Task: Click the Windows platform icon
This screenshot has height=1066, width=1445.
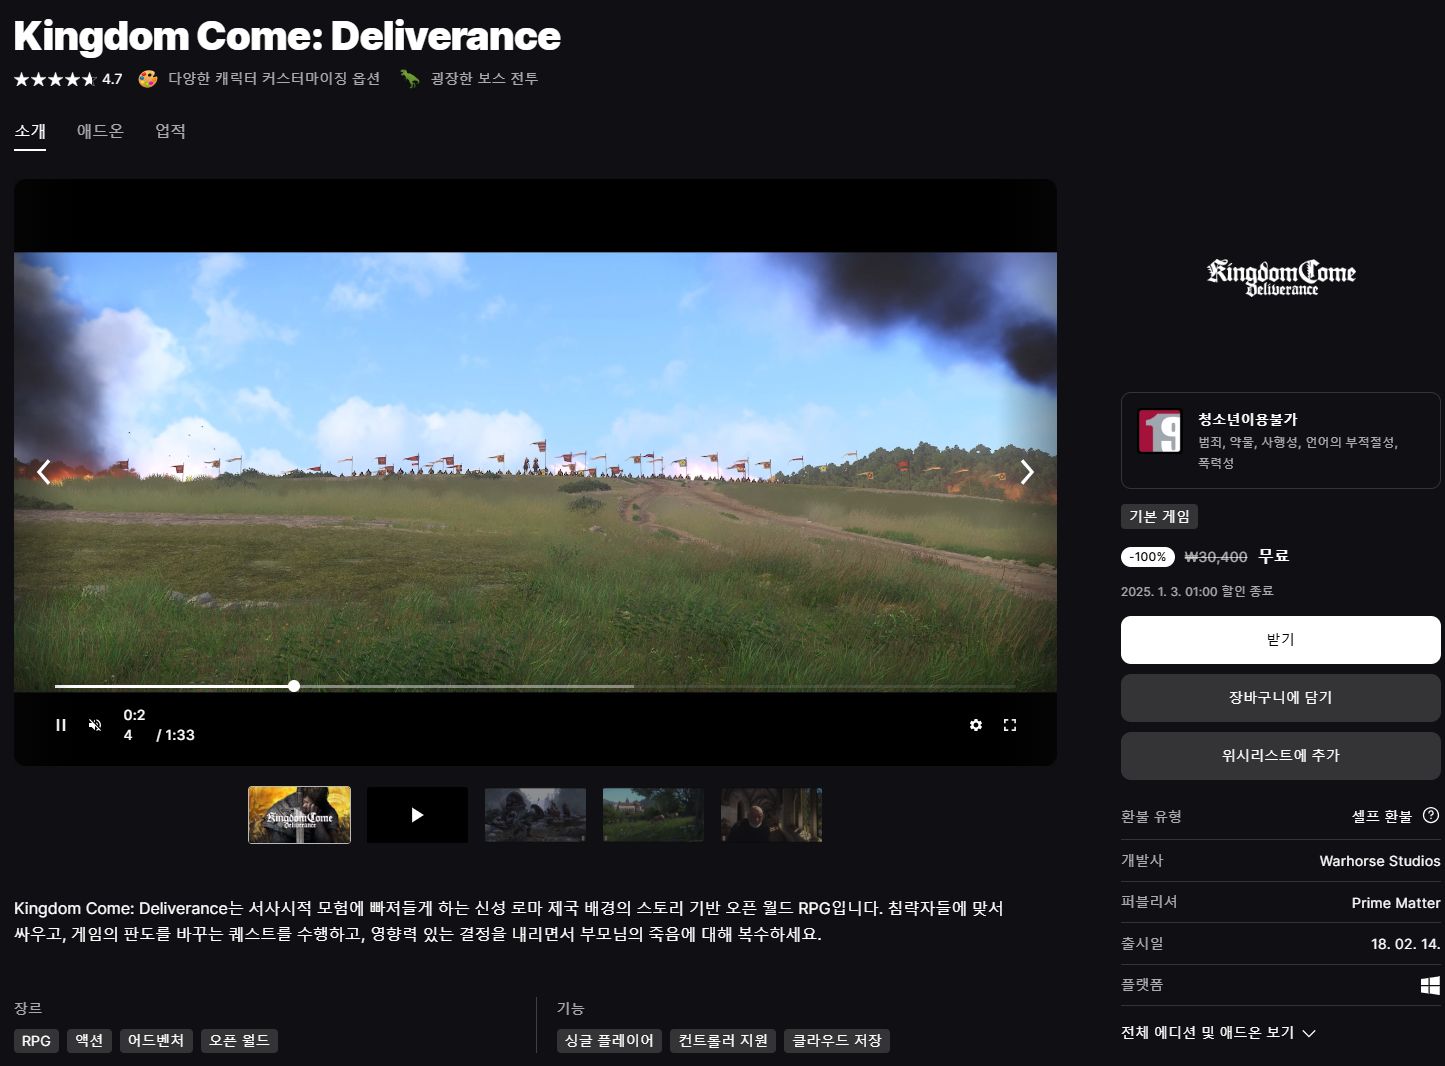Action: click(x=1431, y=985)
